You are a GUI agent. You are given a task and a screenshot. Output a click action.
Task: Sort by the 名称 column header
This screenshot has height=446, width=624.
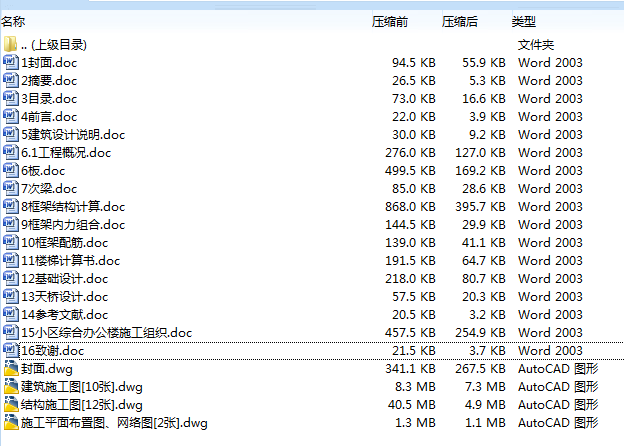point(13,21)
